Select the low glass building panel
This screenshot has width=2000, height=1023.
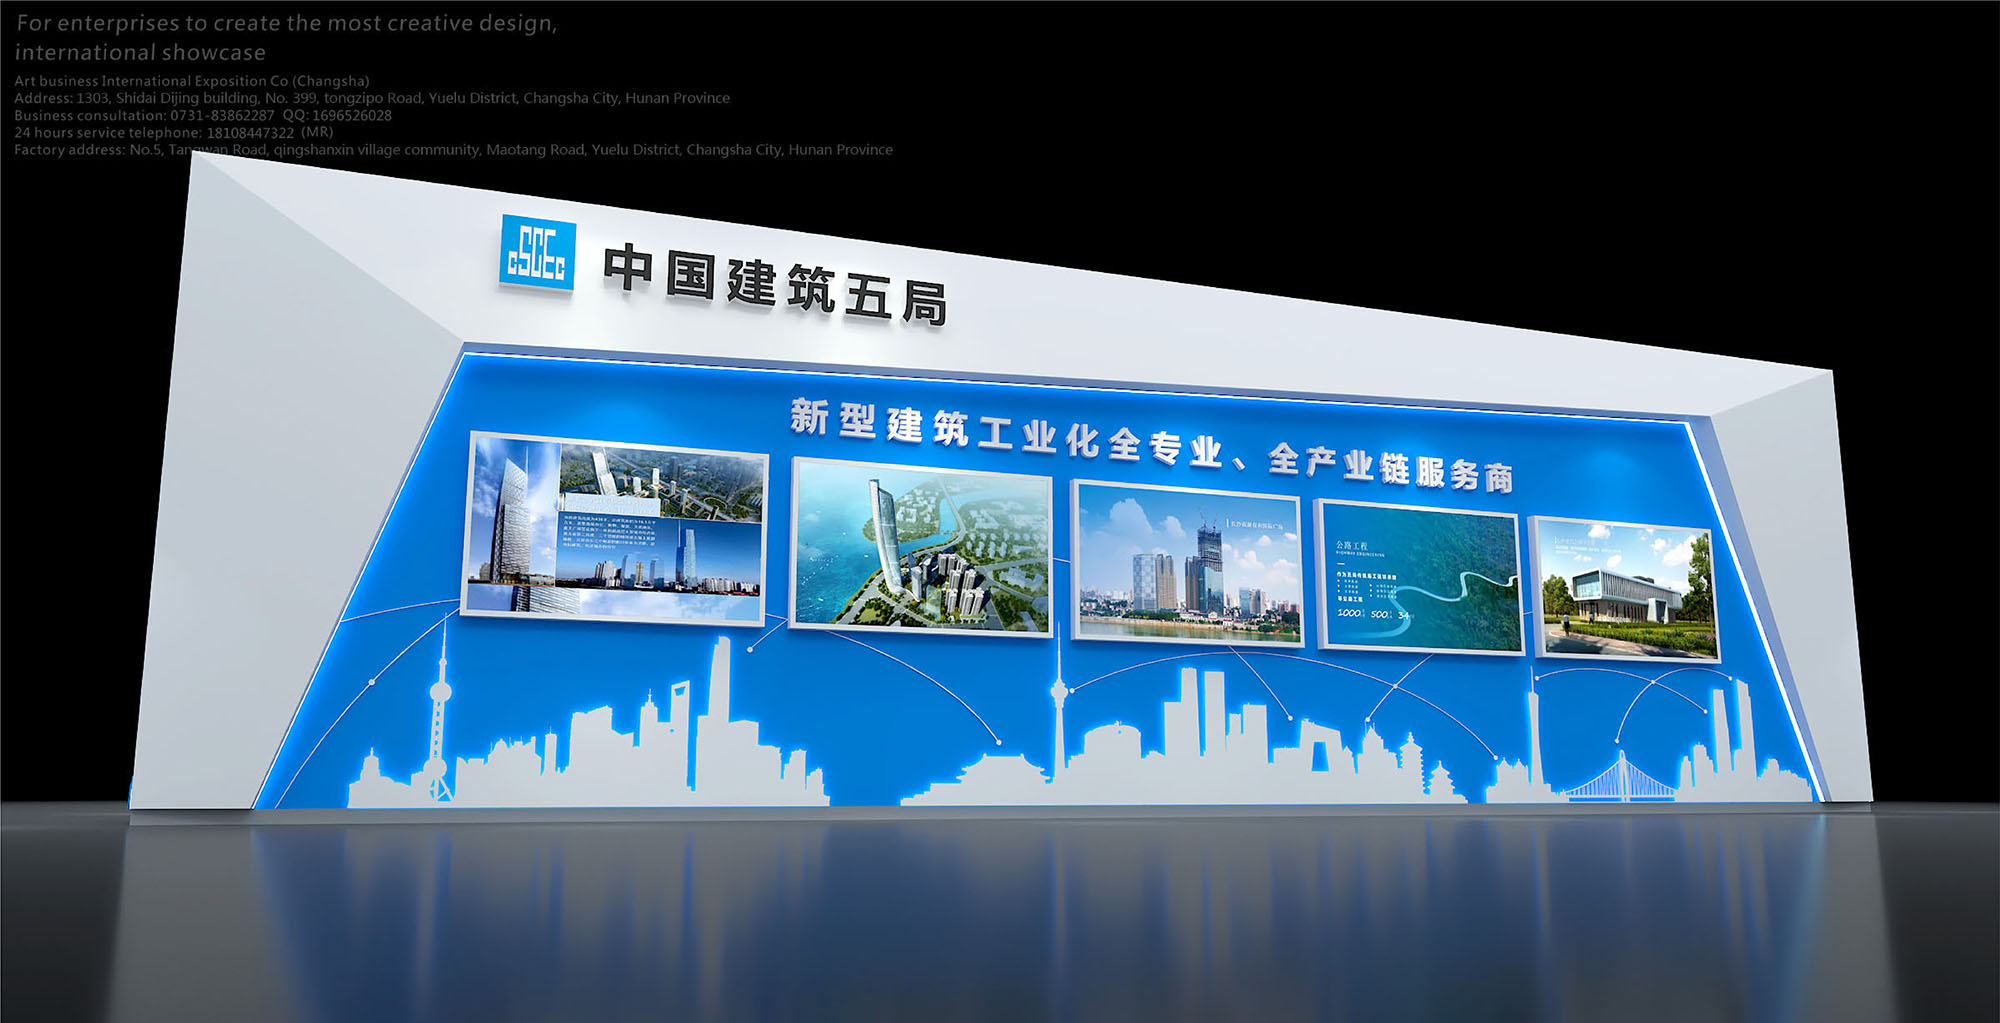pyautogui.click(x=1624, y=589)
